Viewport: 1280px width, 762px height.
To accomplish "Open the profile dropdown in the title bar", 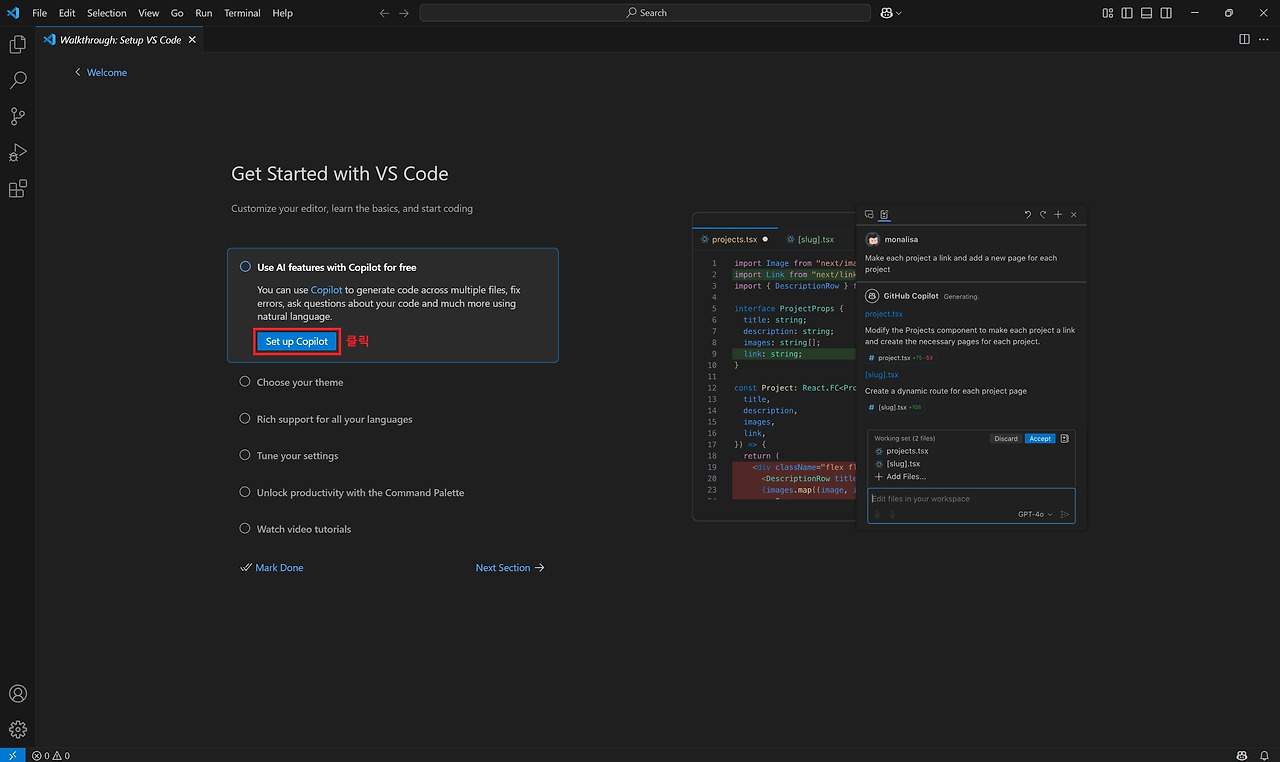I will click(x=888, y=12).
